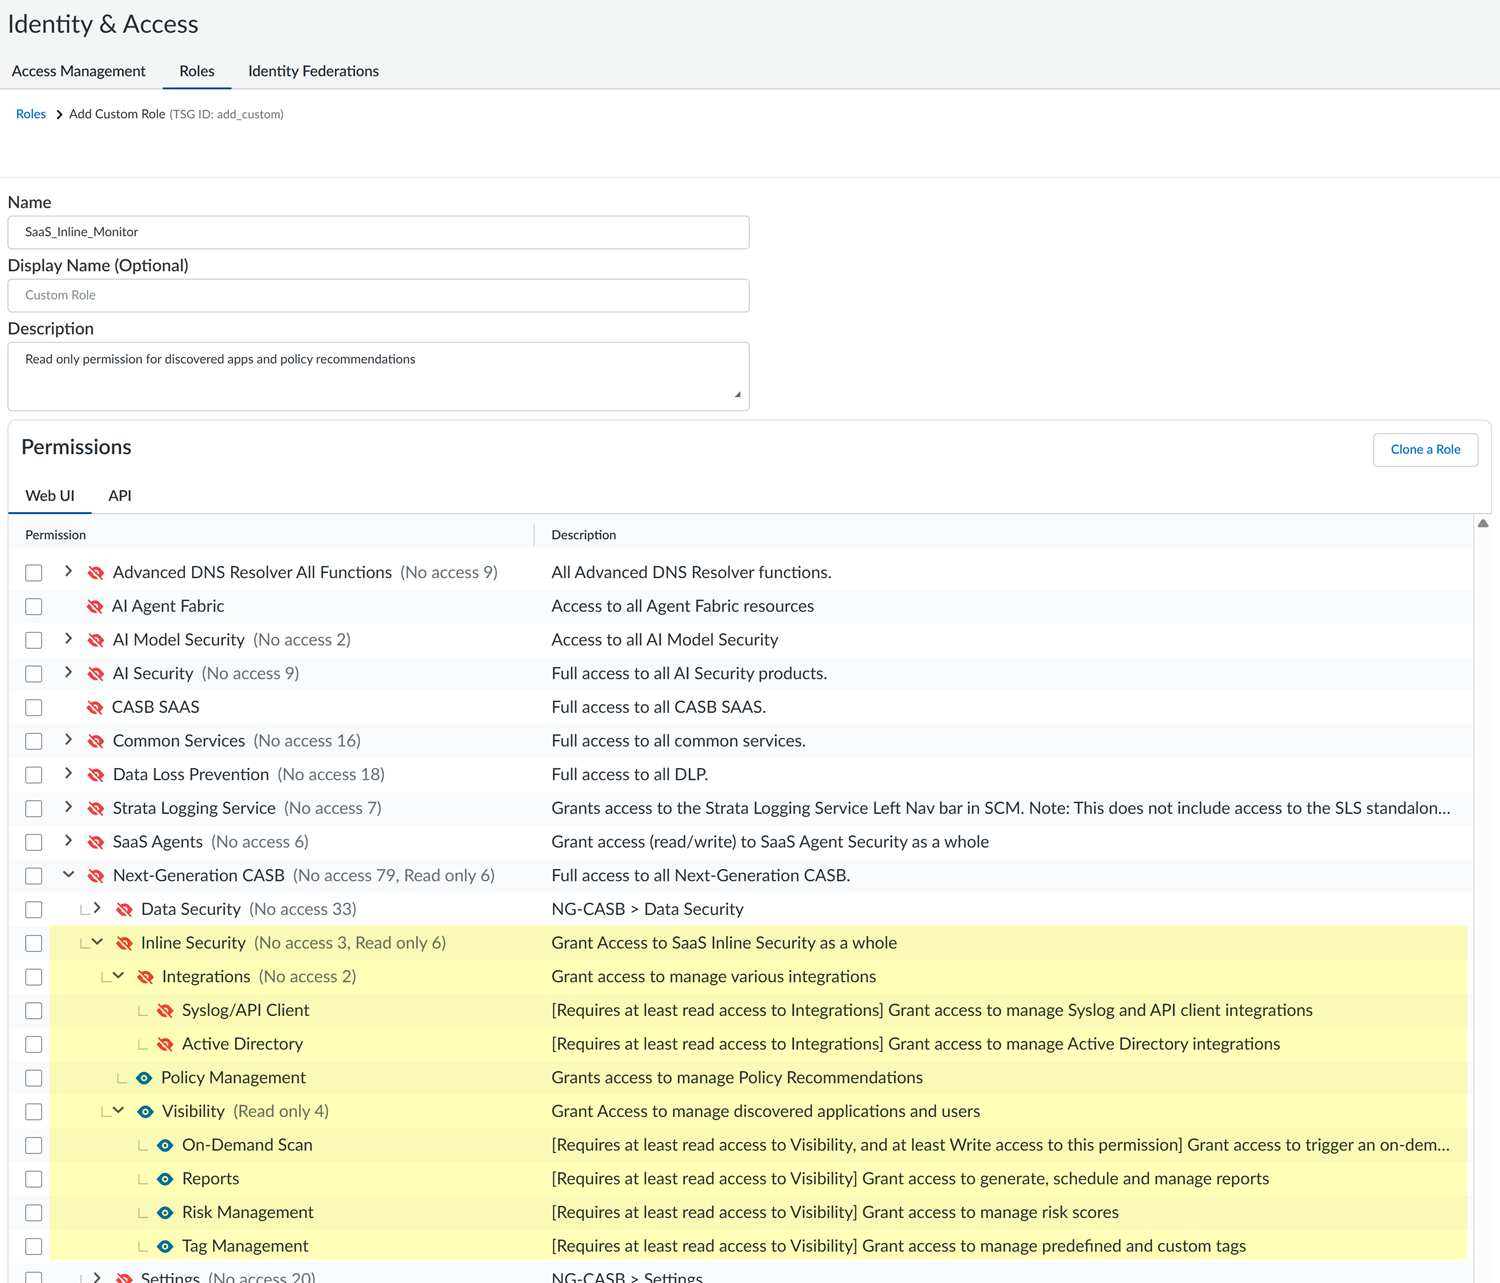Viewport: 1500px width, 1283px height.
Task: Click the eye icon for Tag Management
Action: pyautogui.click(x=165, y=1246)
